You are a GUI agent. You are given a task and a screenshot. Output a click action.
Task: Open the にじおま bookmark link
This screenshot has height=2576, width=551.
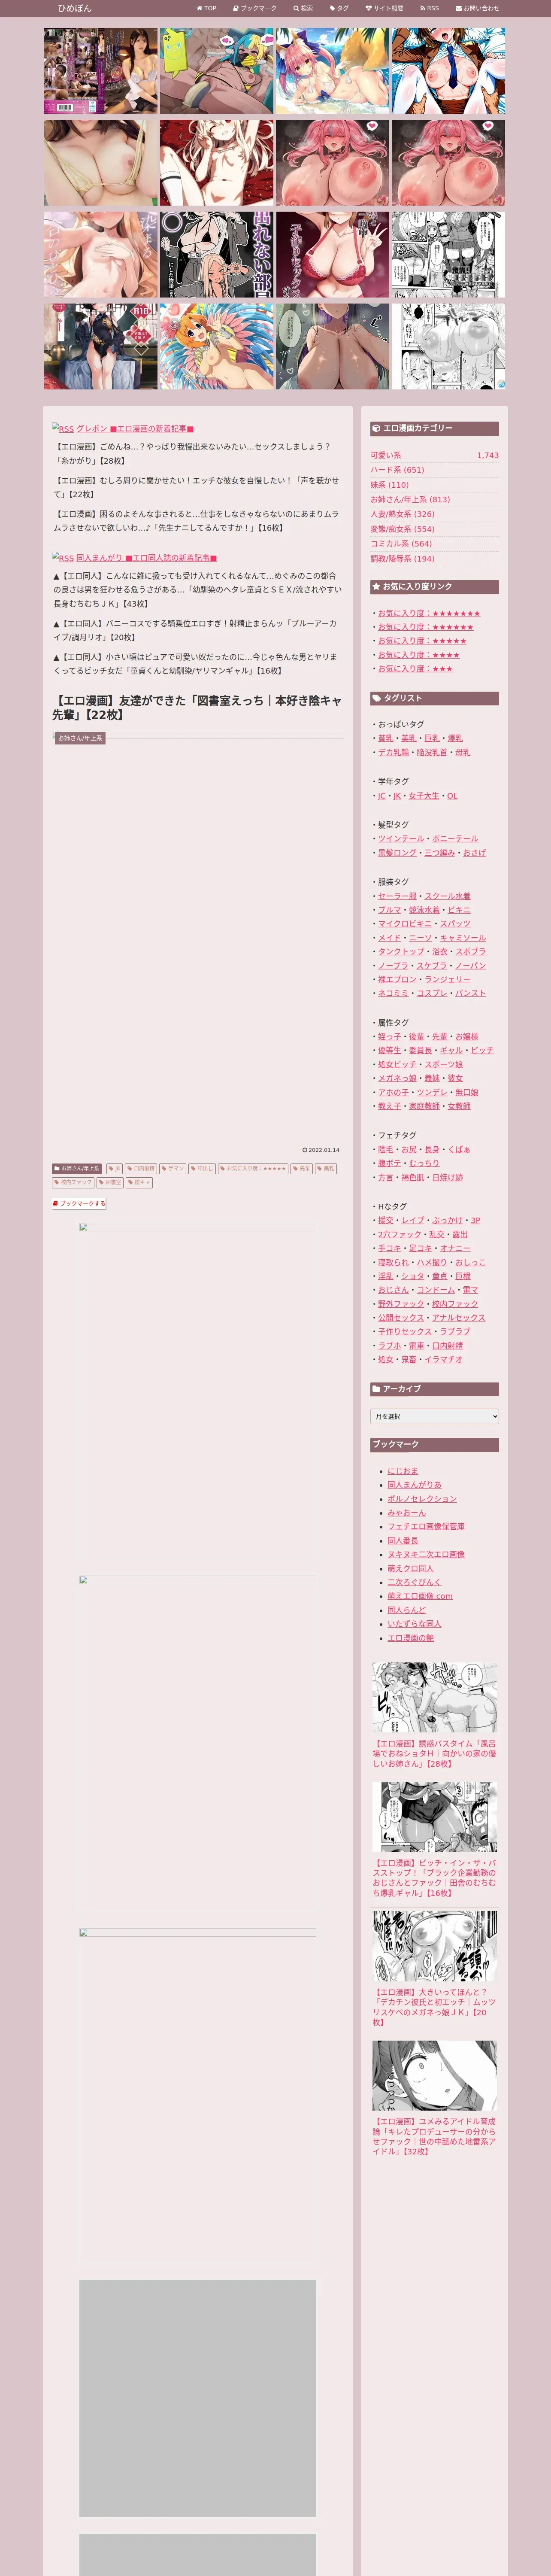coord(403,1471)
